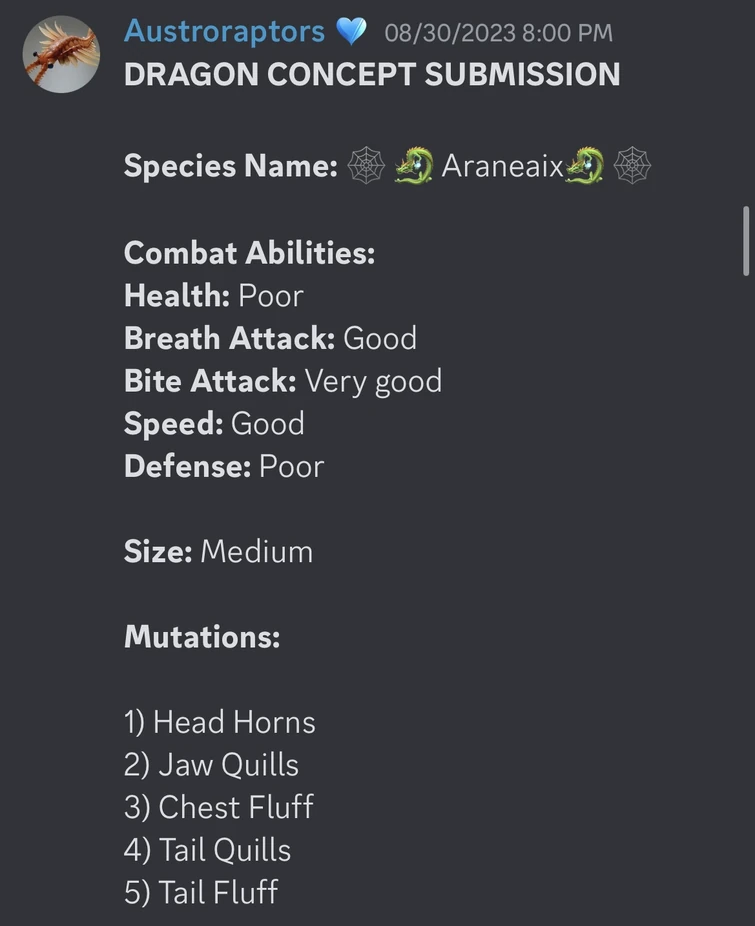Click the centipede image in the avatar
The width and height of the screenshot is (755, 926).
pos(61,54)
